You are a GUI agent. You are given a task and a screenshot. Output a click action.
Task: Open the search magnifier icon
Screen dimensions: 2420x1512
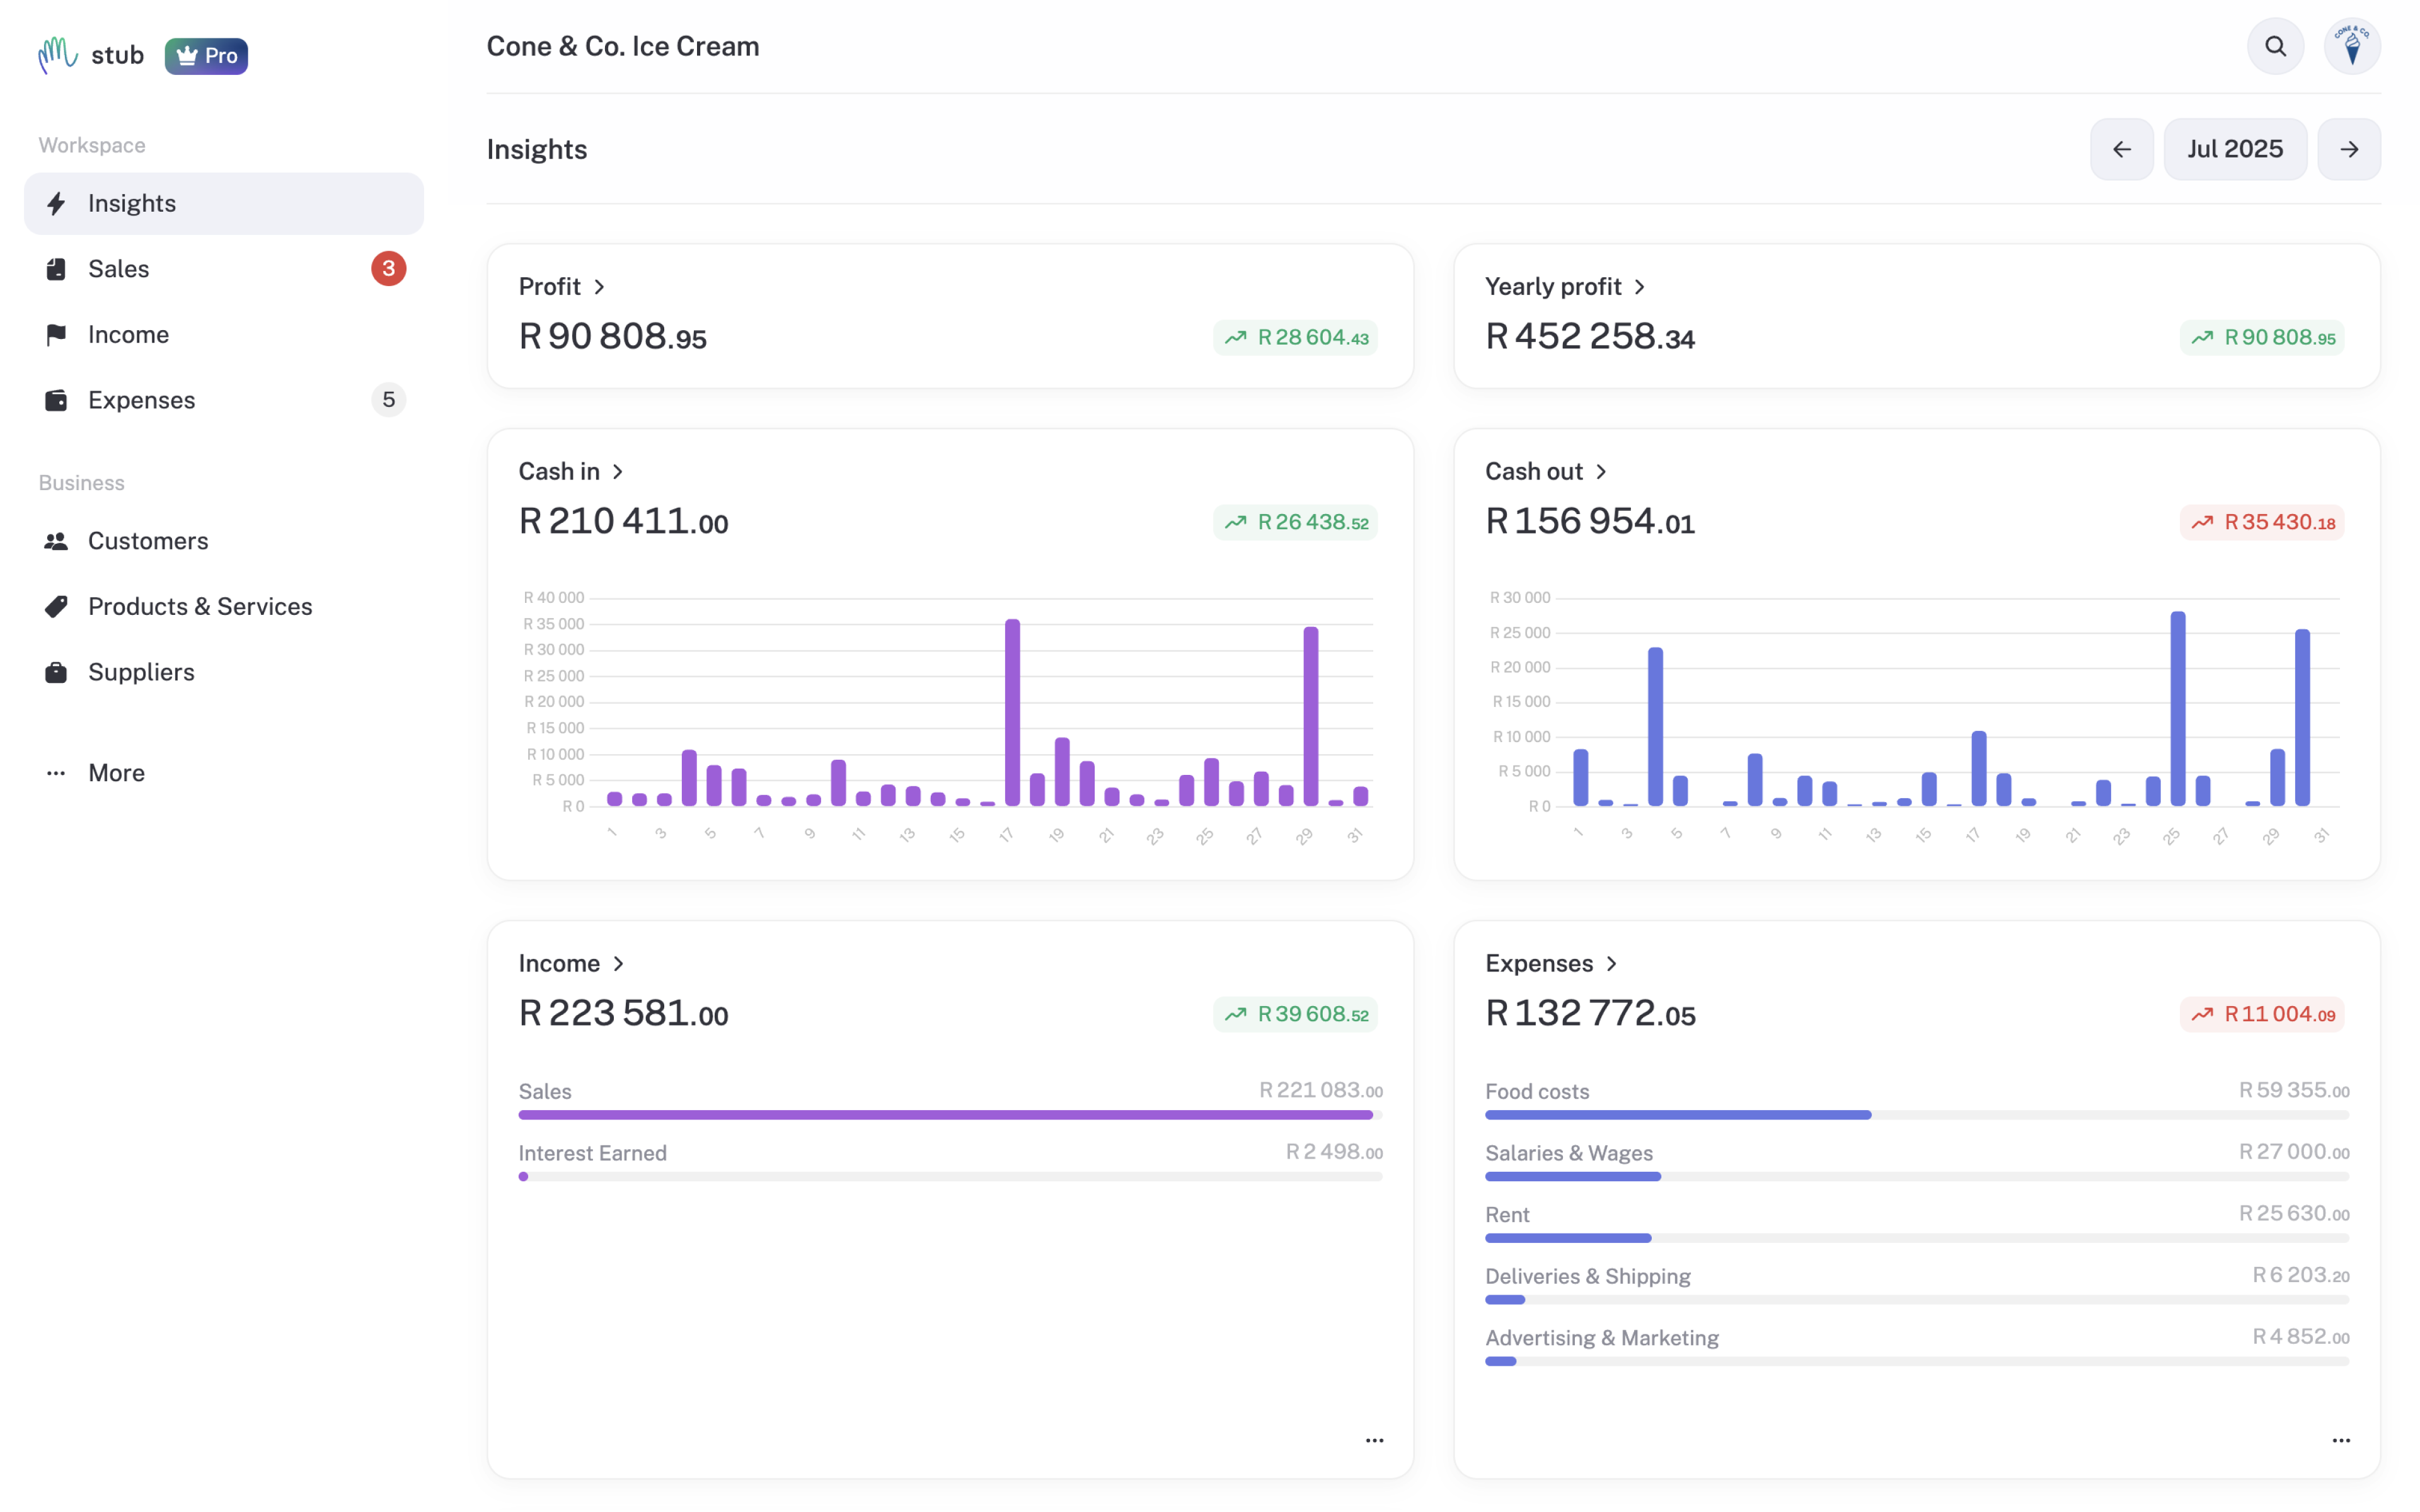coord(2275,46)
